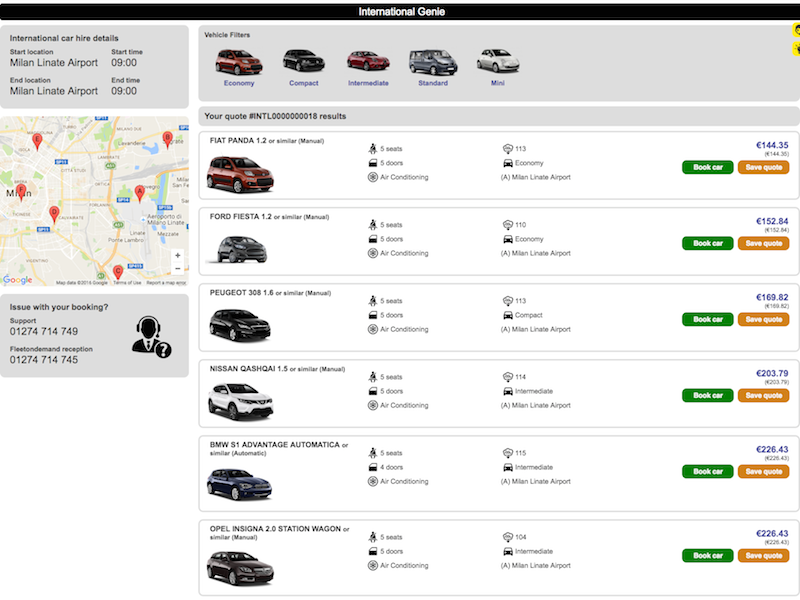Click air conditioning icon for Peugeot 308
Image resolution: width=800 pixels, height=600 pixels.
[373, 329]
